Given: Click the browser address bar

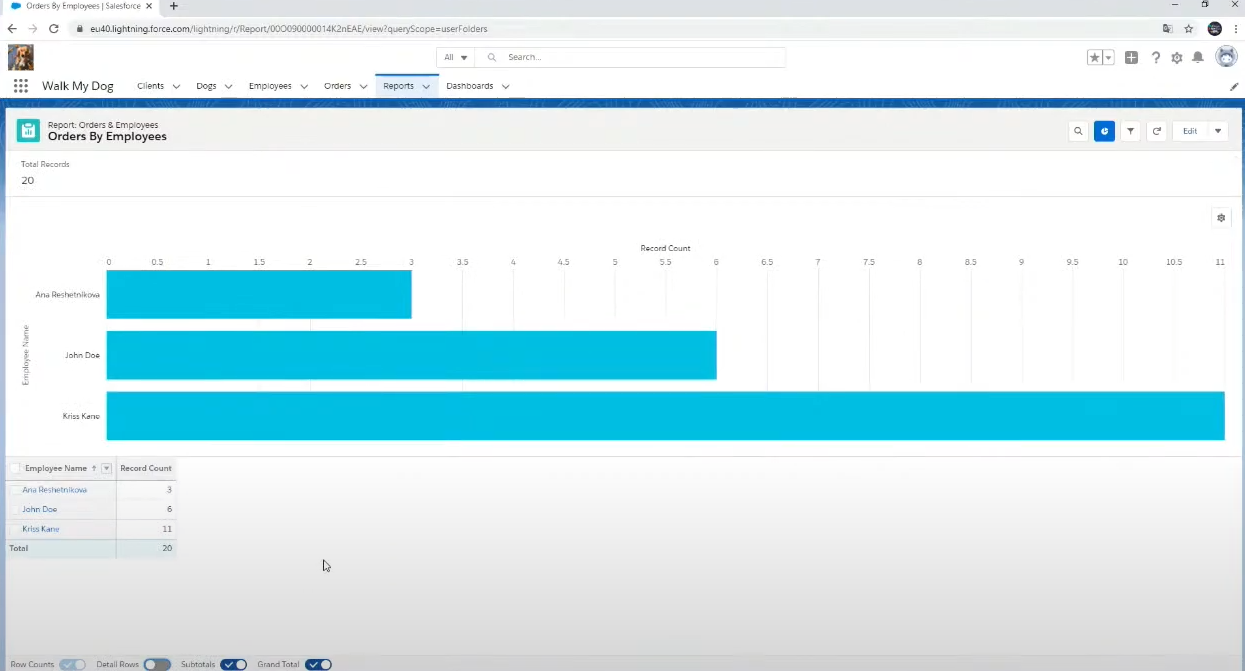Looking at the screenshot, I should coord(620,29).
